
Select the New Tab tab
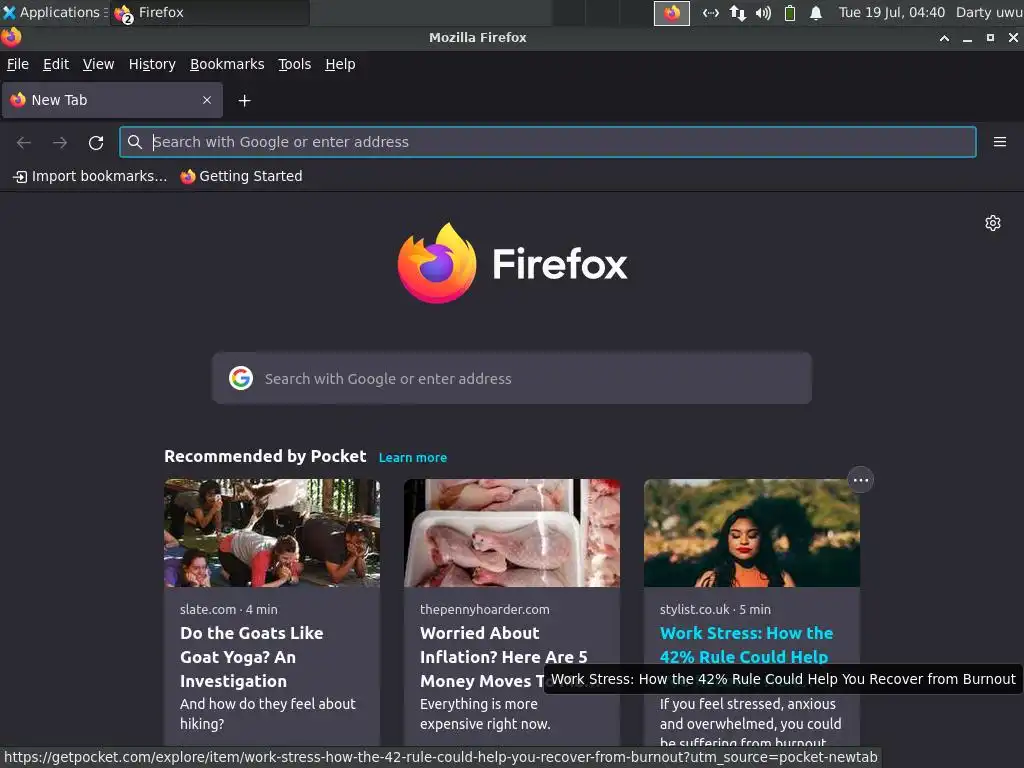point(112,100)
